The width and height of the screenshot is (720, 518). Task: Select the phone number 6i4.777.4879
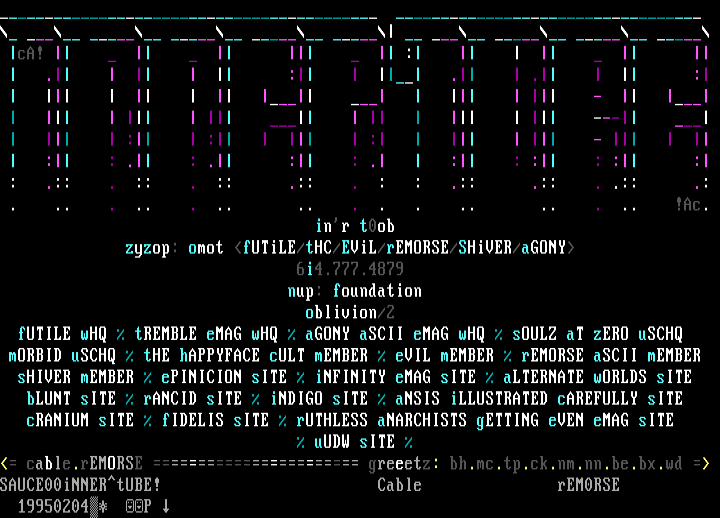[350, 269]
